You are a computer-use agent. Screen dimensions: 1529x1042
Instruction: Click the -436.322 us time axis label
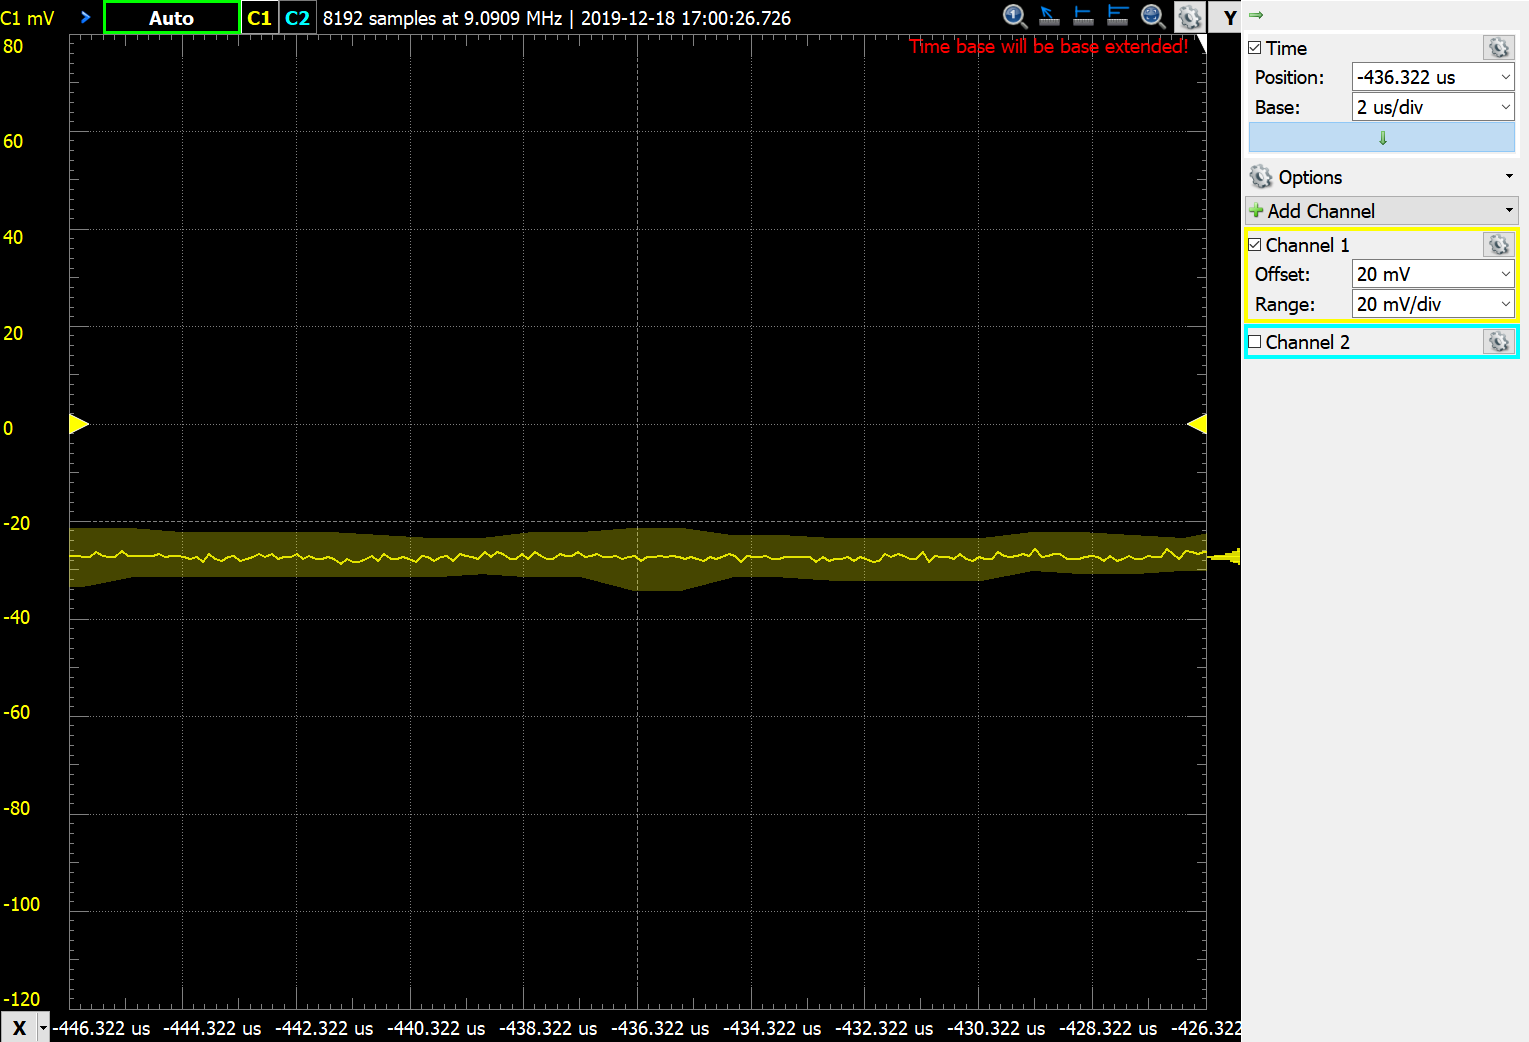660,1028
